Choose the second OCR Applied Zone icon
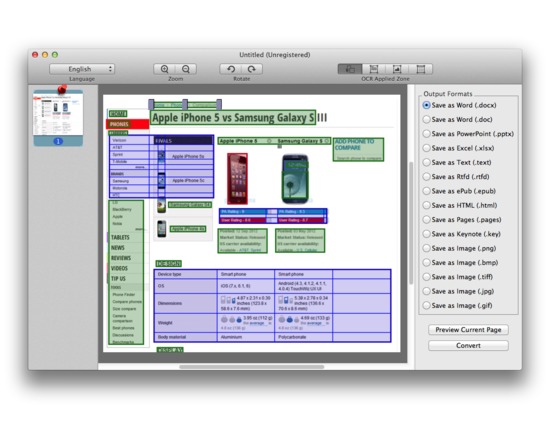 [374, 69]
